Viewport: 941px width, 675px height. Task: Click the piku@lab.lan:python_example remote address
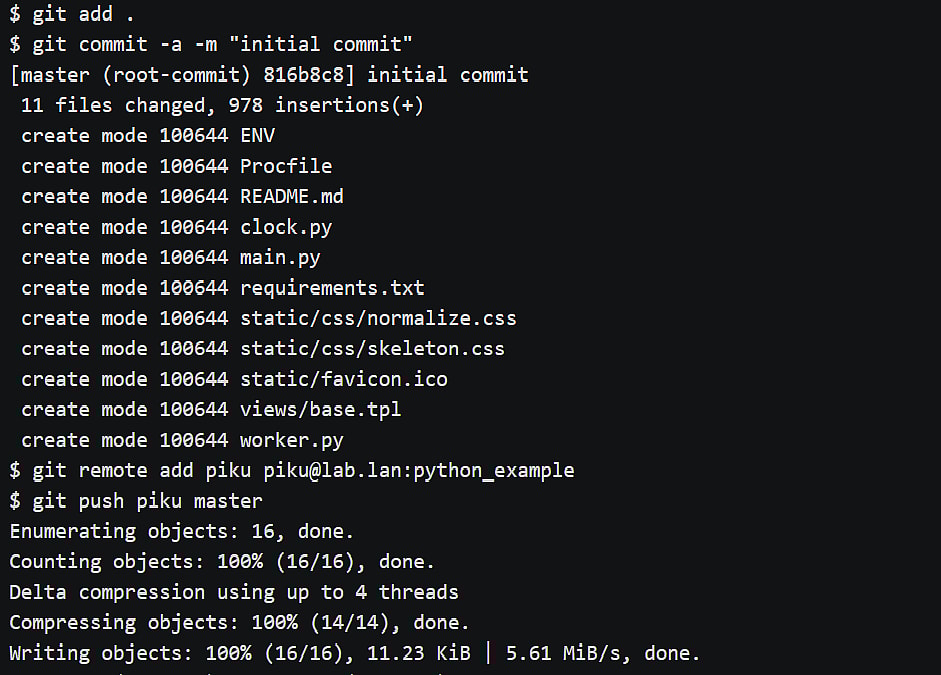point(419,471)
